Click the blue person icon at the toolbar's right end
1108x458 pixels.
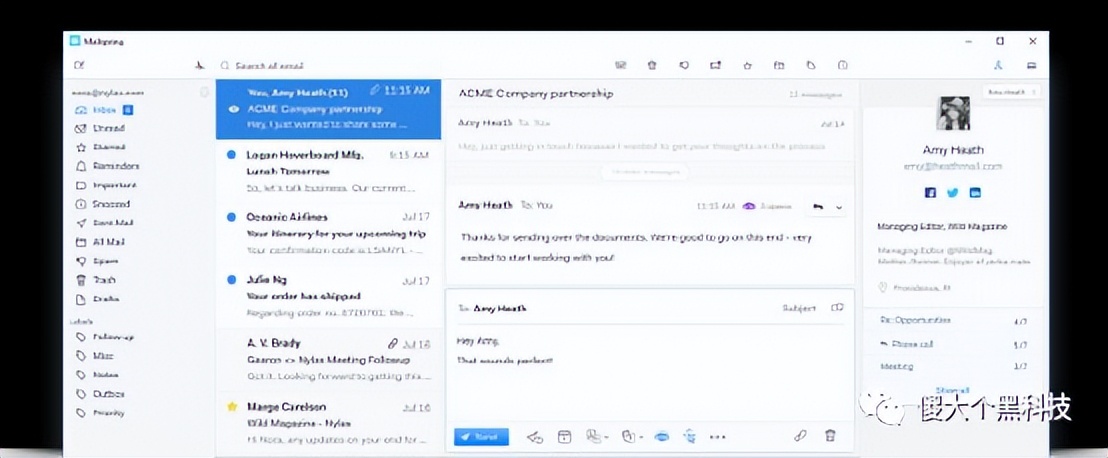[998, 65]
